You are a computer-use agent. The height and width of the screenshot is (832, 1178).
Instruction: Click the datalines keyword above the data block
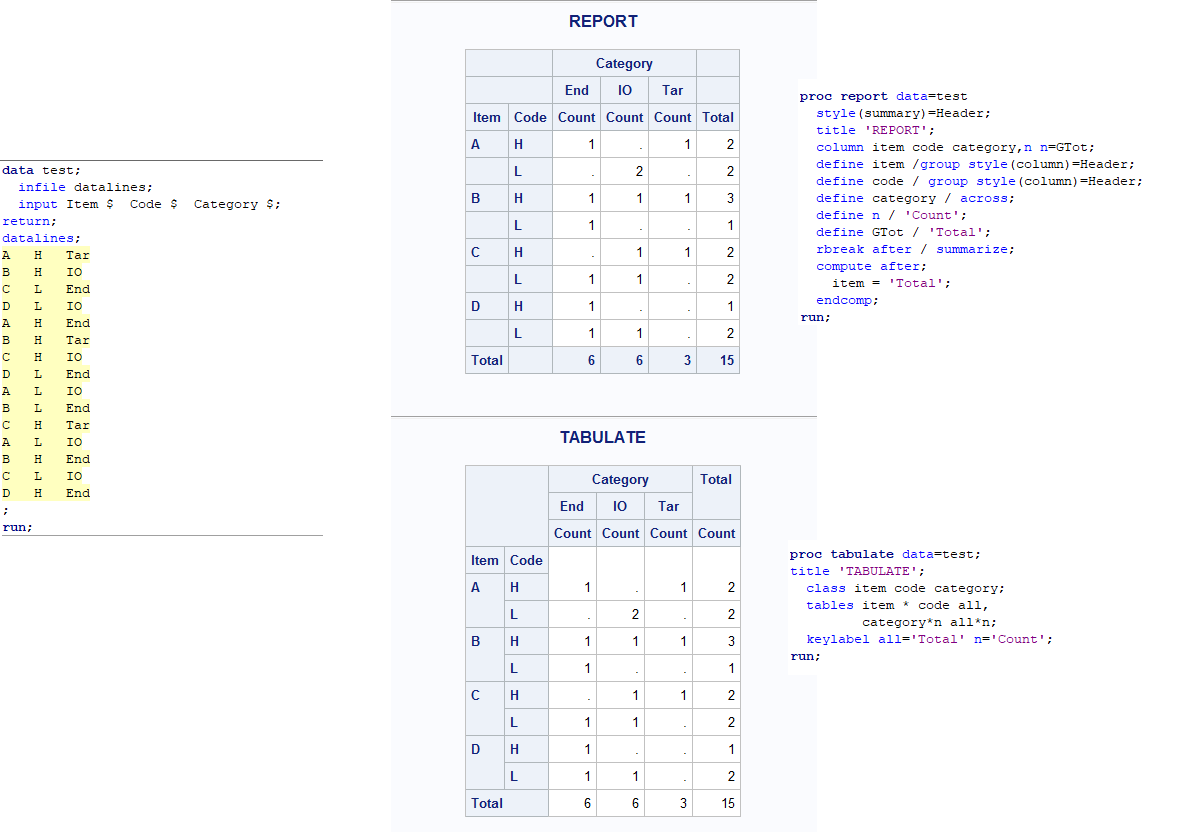[38, 237]
